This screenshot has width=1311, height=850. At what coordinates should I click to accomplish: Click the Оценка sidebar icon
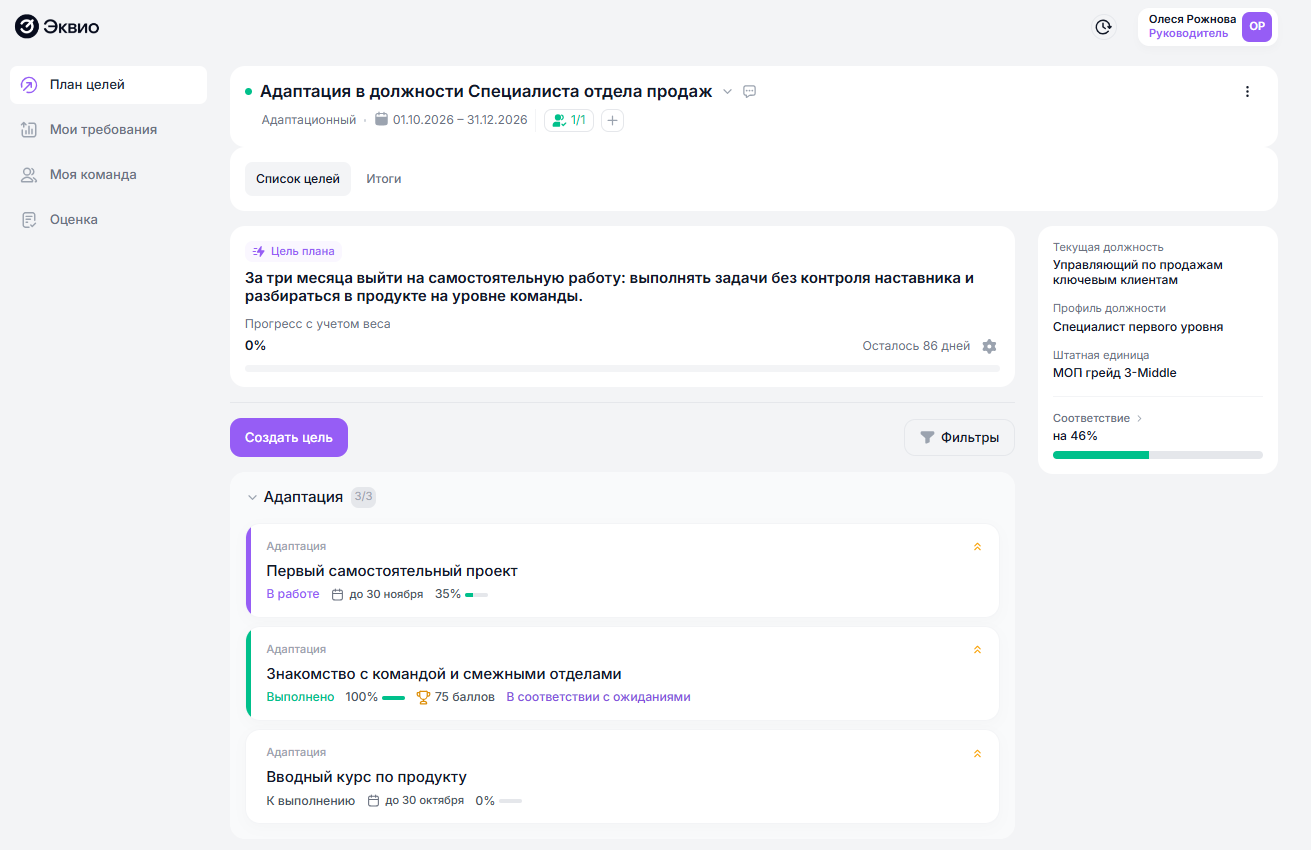click(x=29, y=220)
